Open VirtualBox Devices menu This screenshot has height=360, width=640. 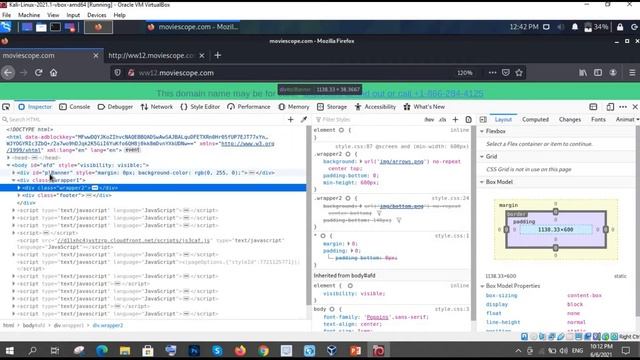click(x=97, y=15)
